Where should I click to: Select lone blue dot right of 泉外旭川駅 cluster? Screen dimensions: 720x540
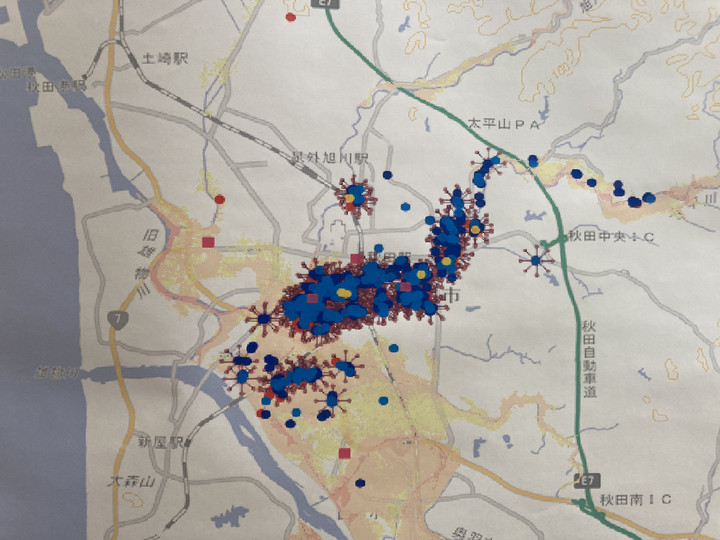[x=406, y=207]
